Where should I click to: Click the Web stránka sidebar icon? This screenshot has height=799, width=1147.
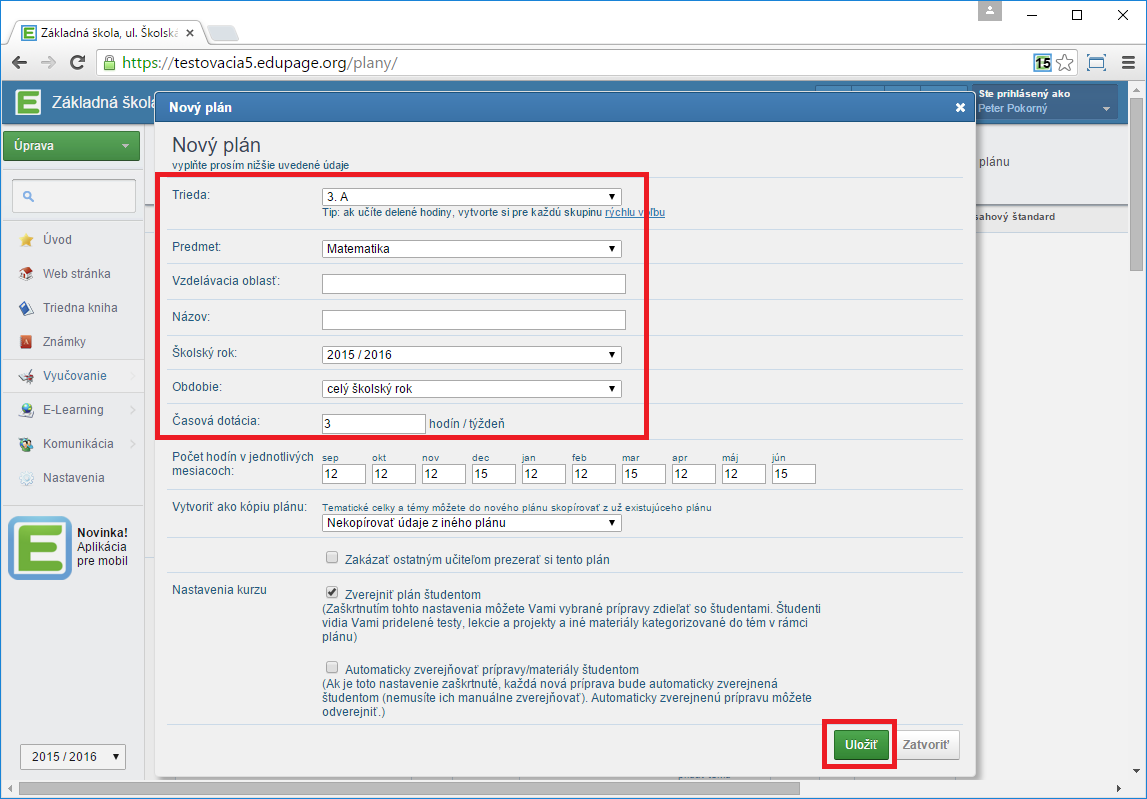(27, 274)
